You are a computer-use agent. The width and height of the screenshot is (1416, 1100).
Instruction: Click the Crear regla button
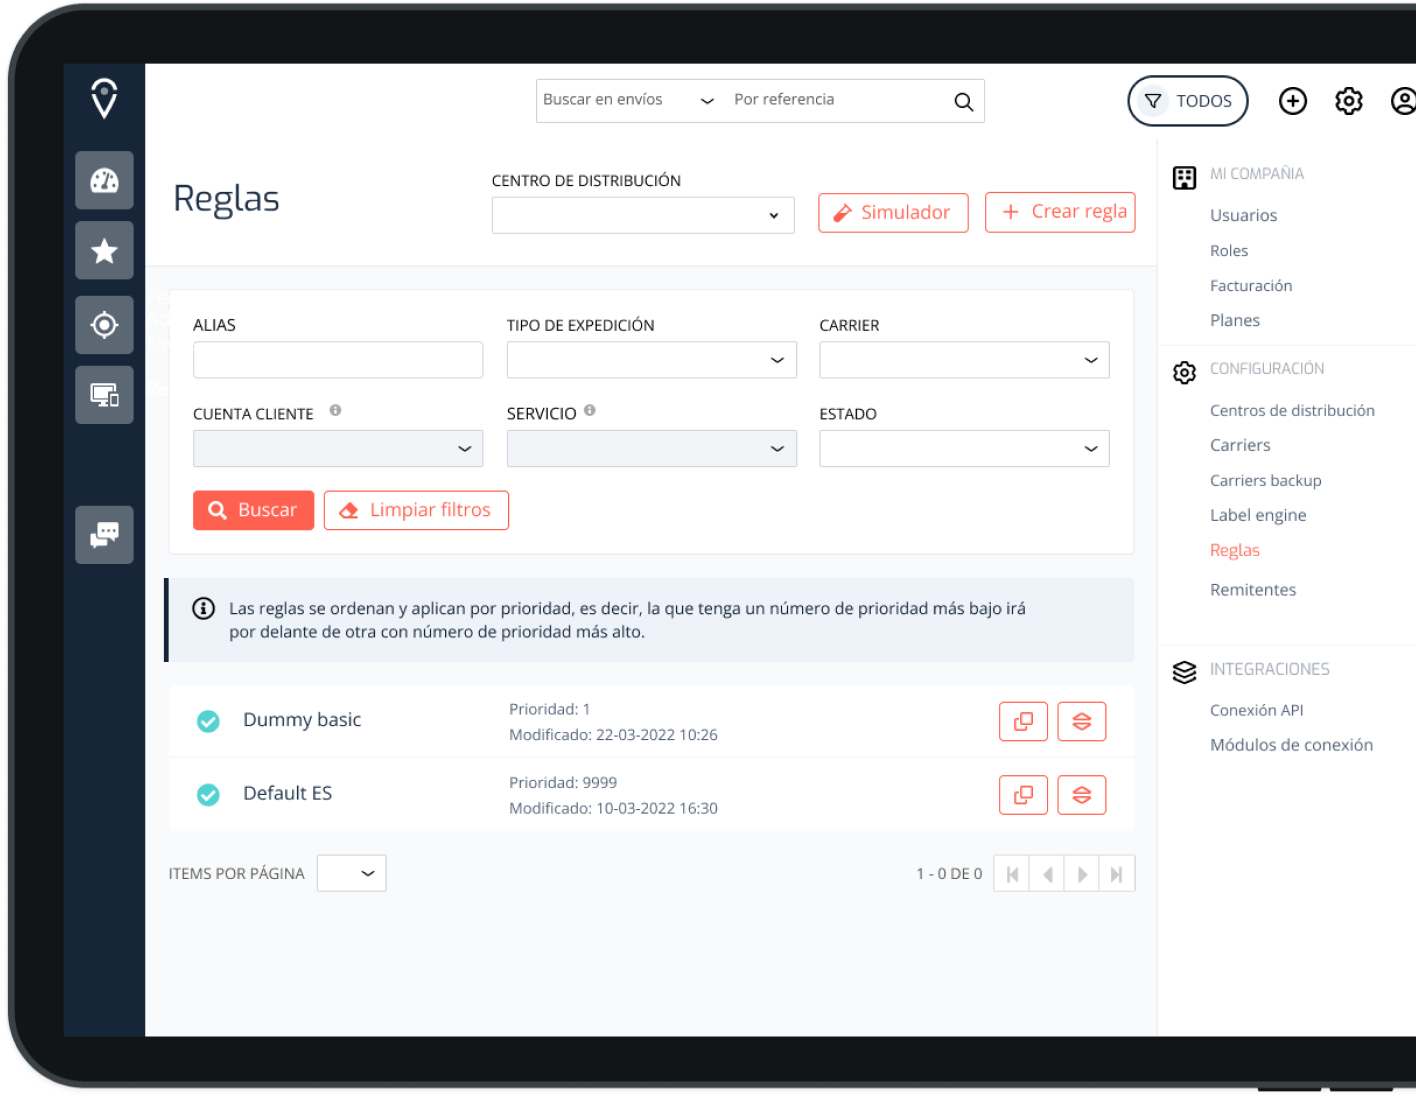pos(1060,212)
